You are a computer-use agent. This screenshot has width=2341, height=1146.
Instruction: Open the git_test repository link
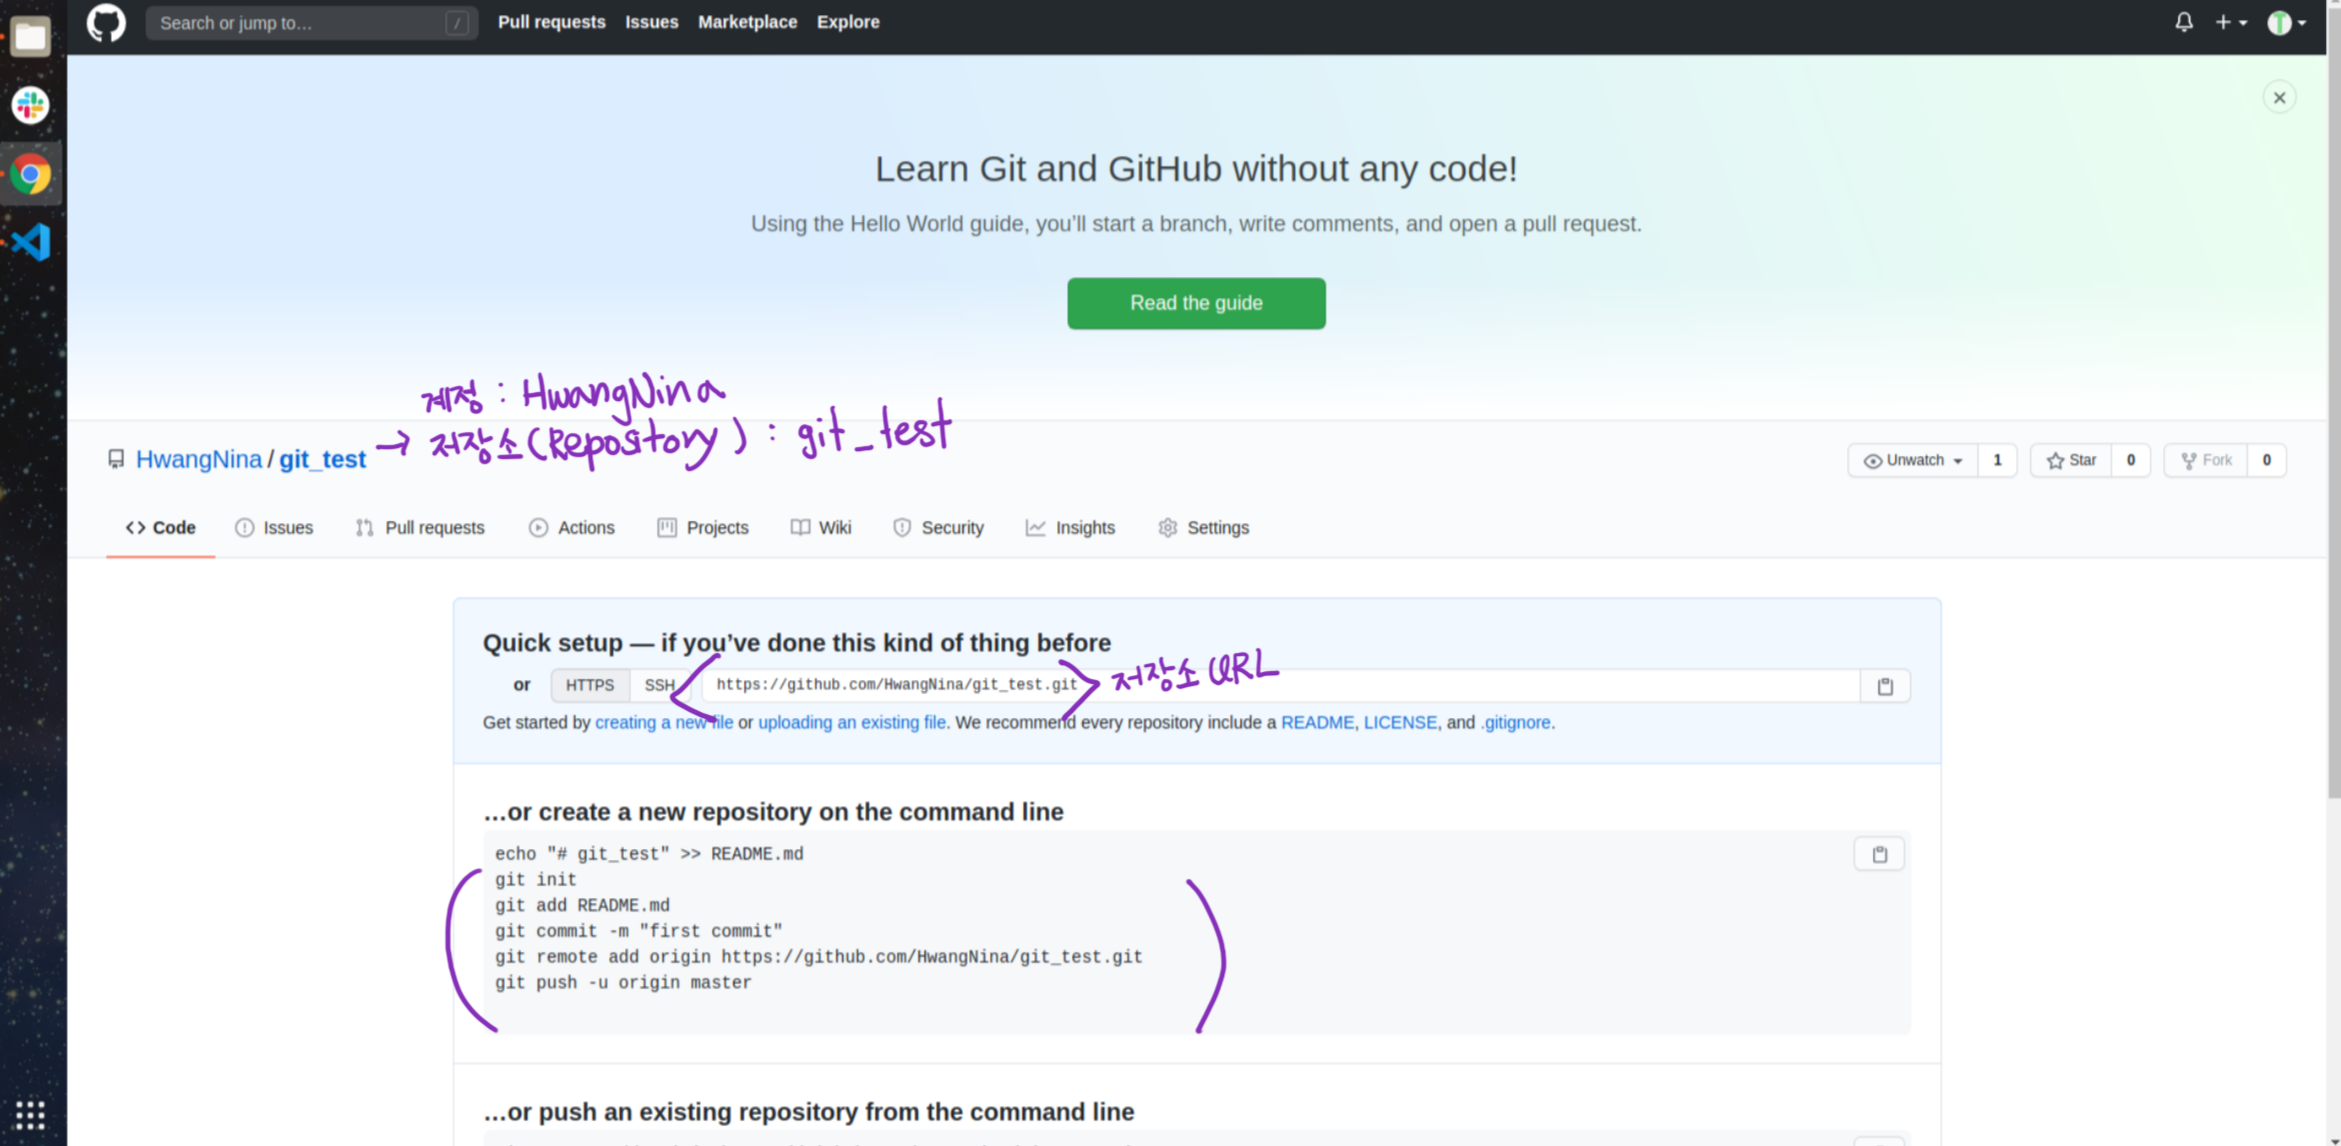[x=322, y=459]
